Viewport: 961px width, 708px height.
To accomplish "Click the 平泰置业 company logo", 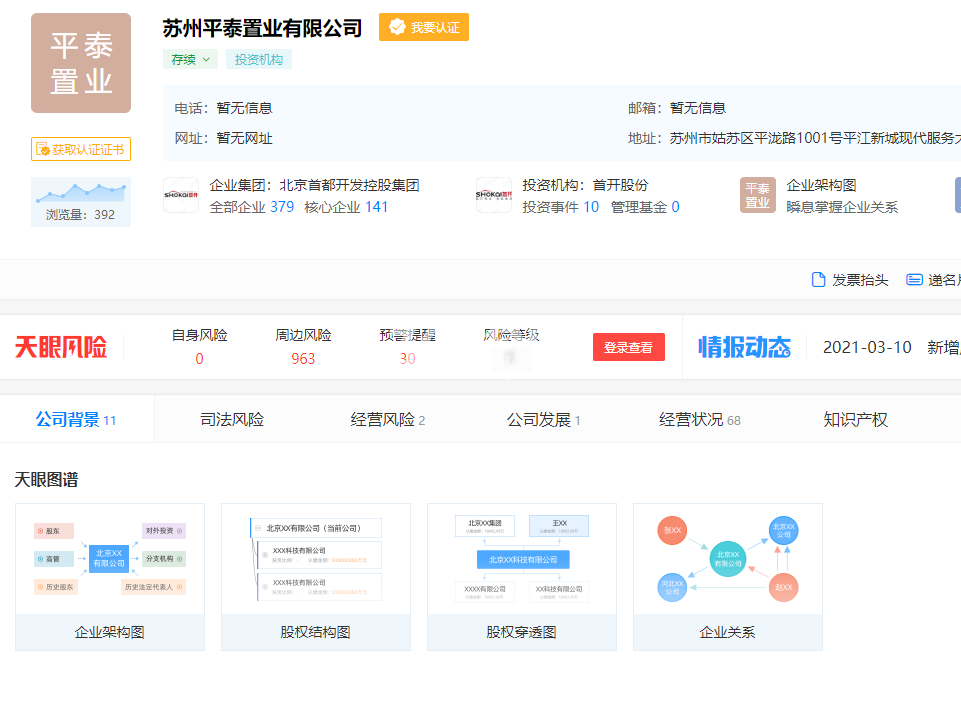I will tap(81, 63).
